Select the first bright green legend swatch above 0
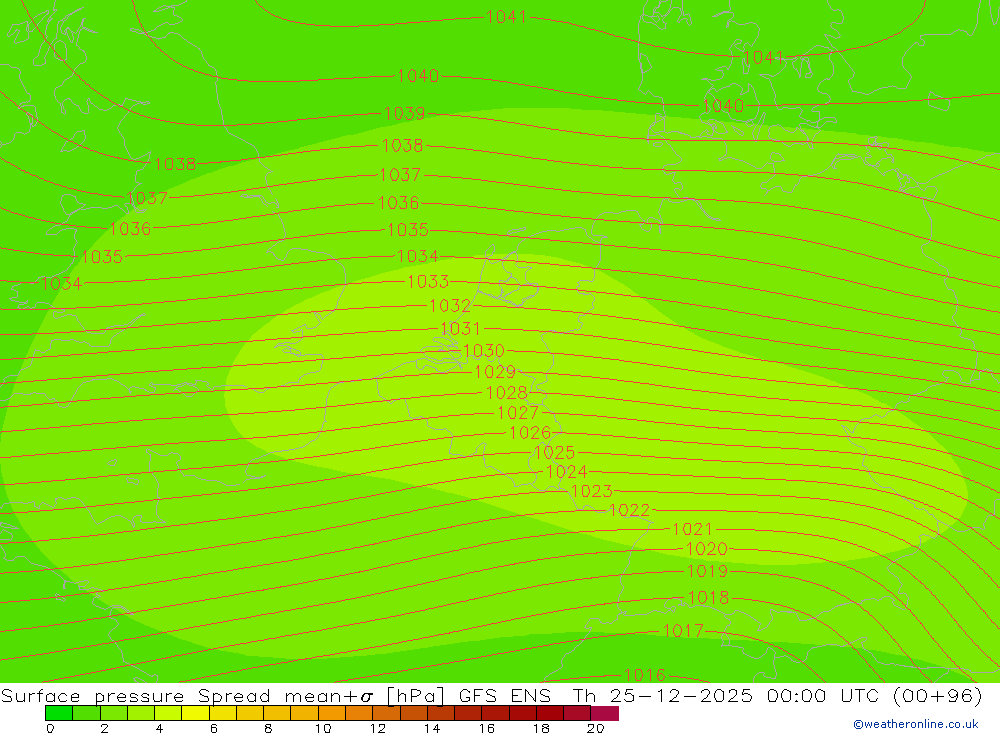Screen dimensions: 1000x733 pyautogui.click(x=59, y=713)
